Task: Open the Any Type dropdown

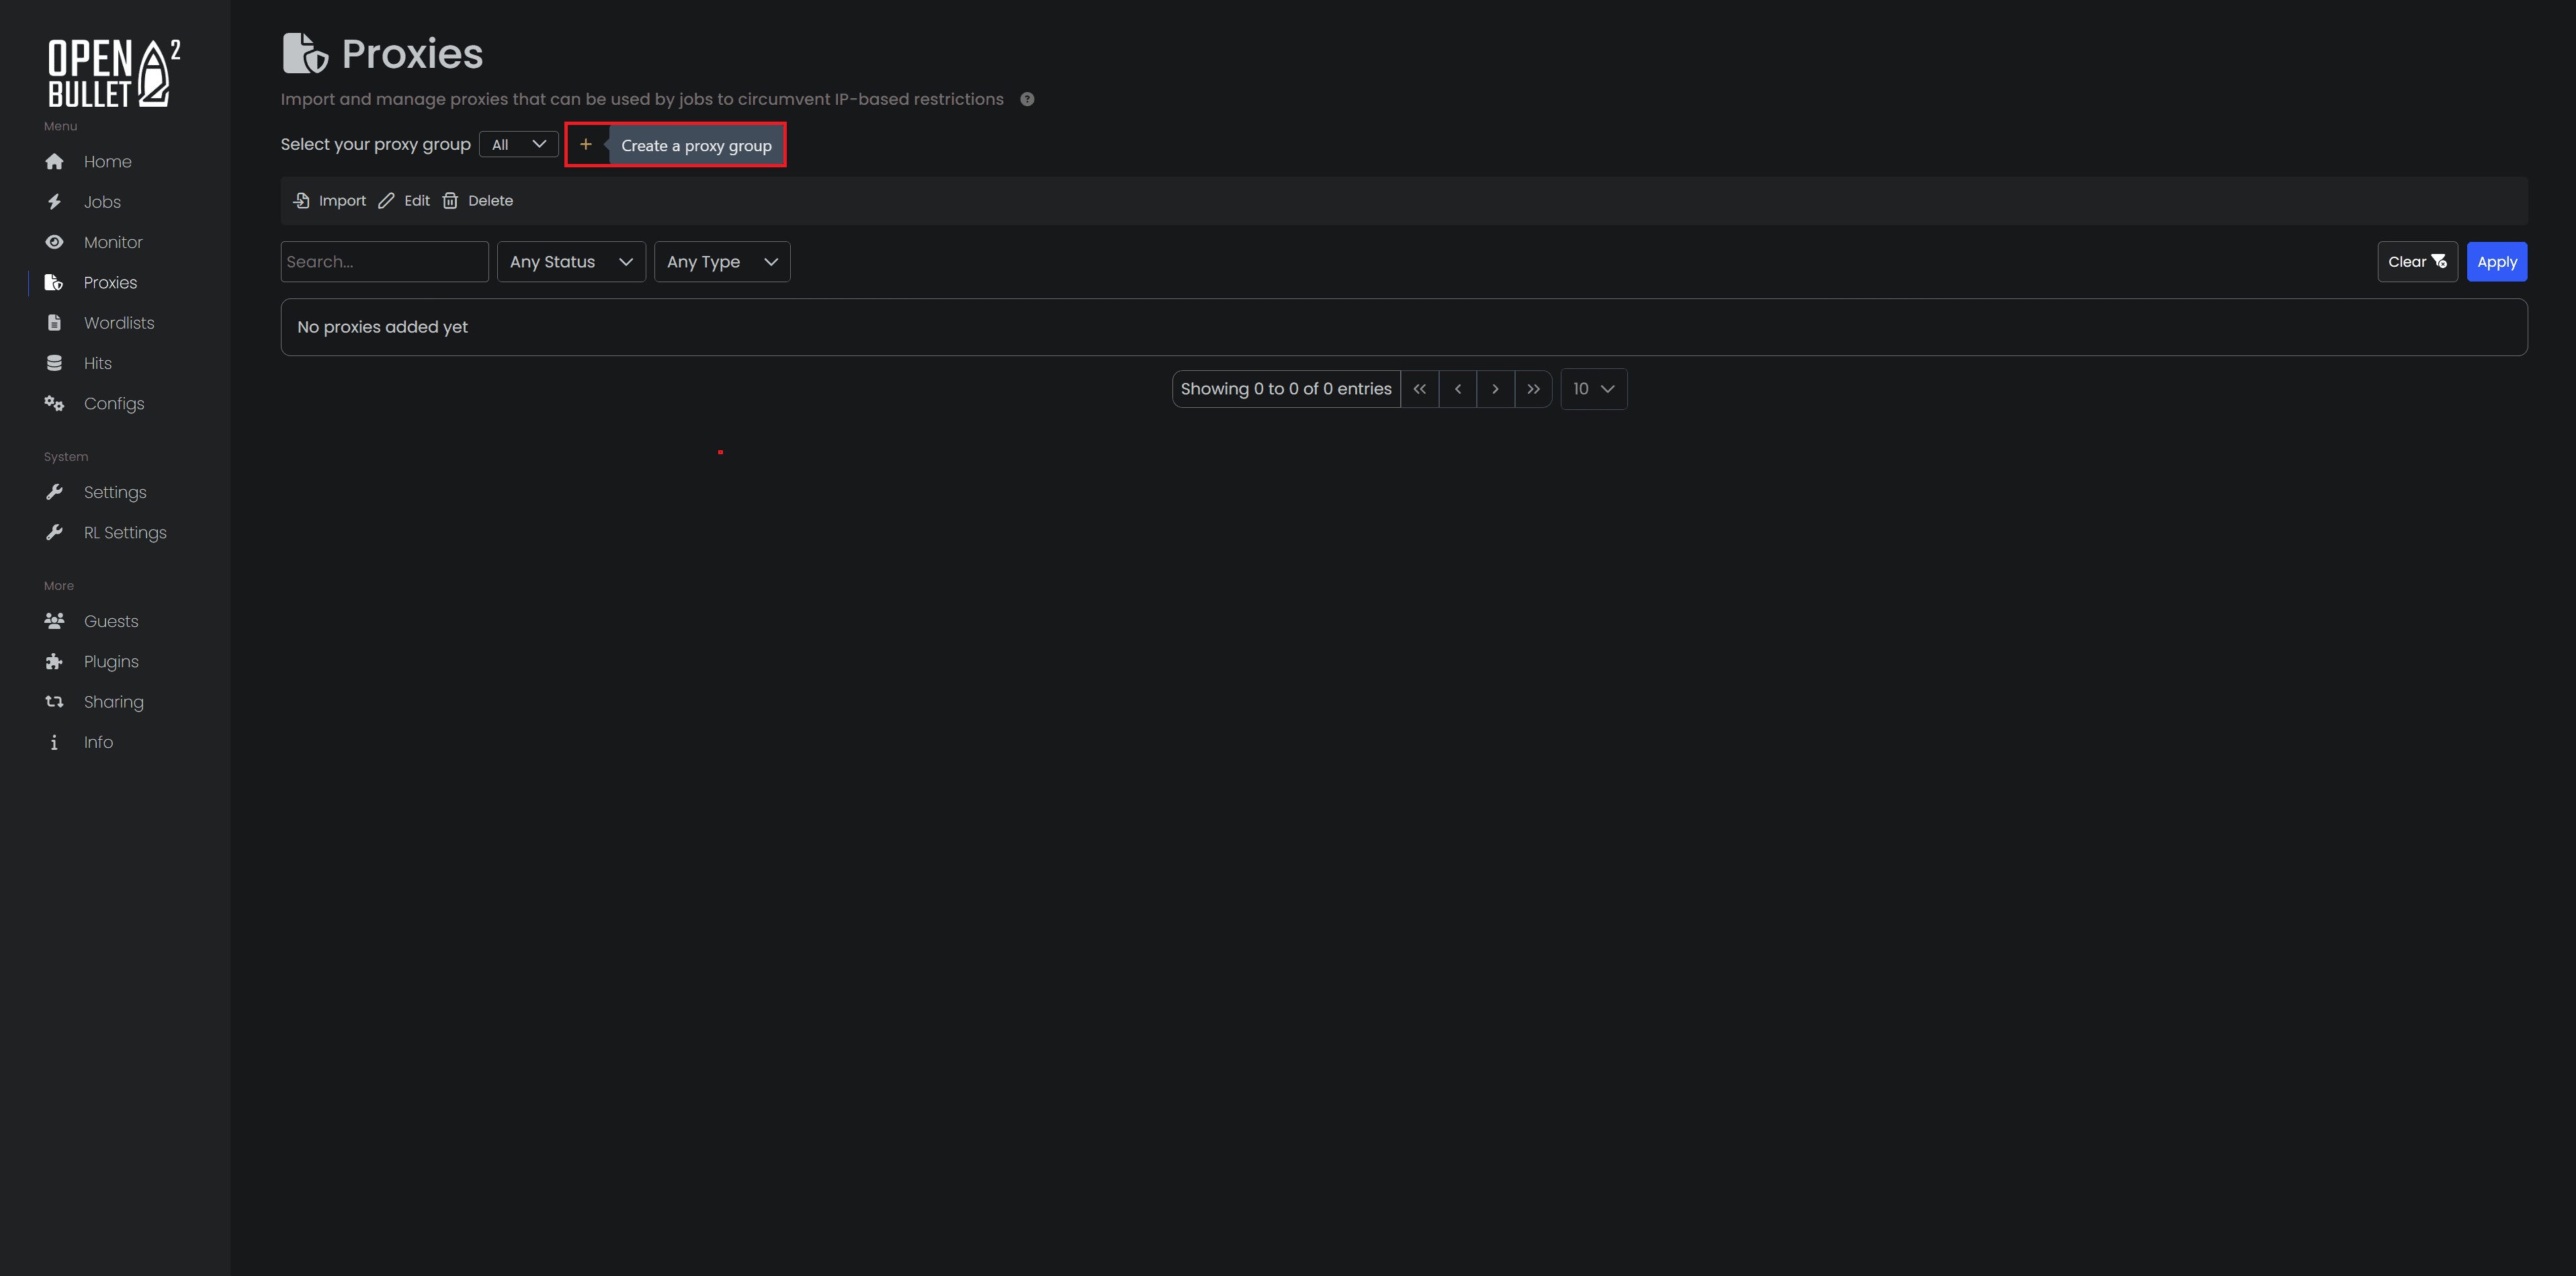Action: click(722, 261)
